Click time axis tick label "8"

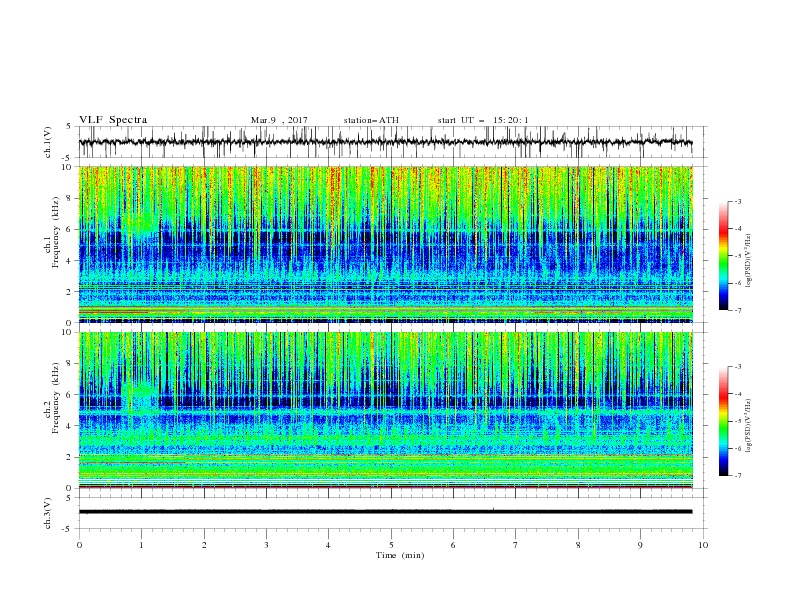(578, 545)
